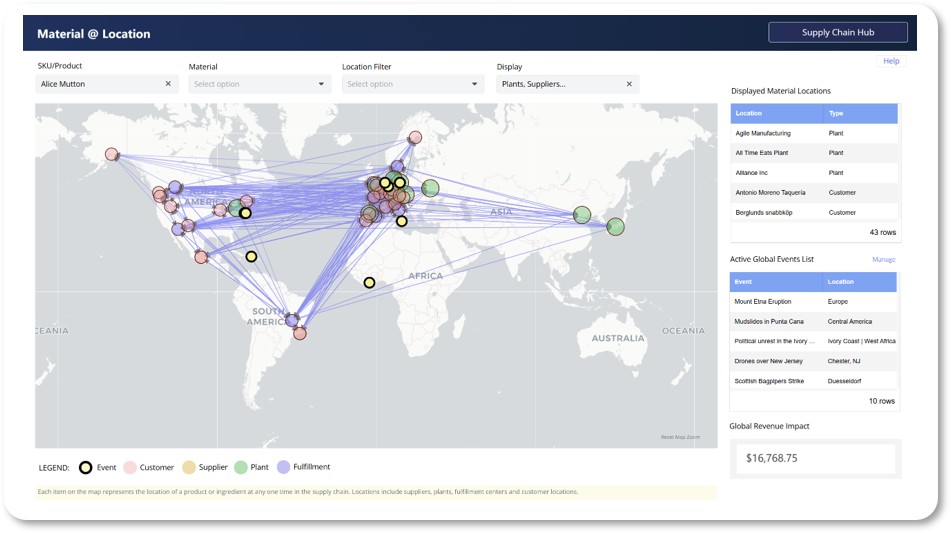Clear the Display selection
951x533 pixels.
click(629, 84)
